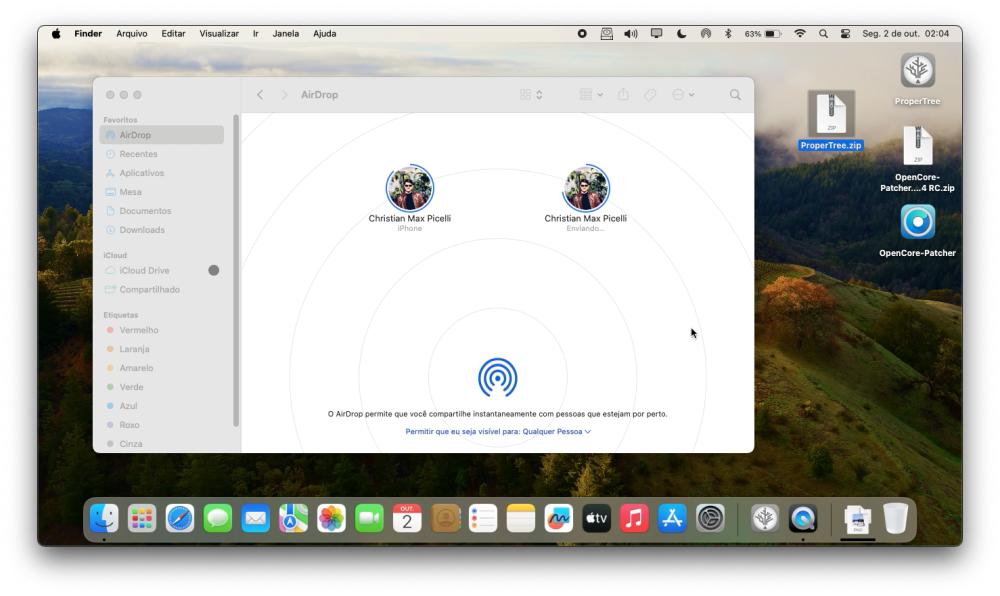Click the Finder search magnifier
Viewport: 1000px width, 596px height.
coord(735,95)
